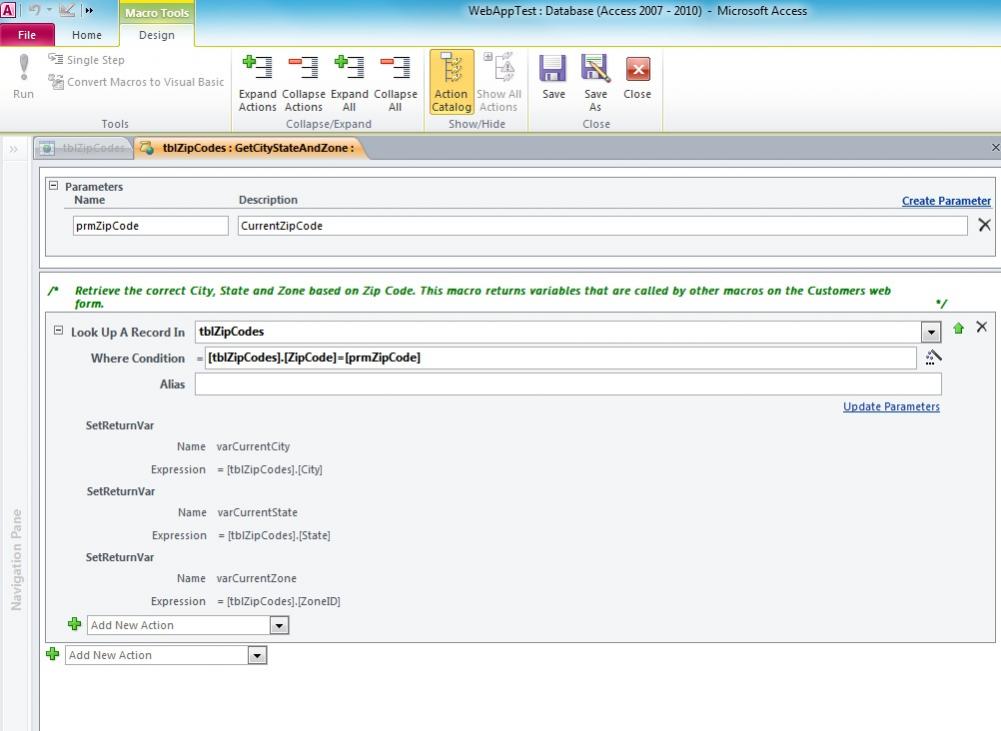Select the varCurrentCity SetReturnVar action
The height and width of the screenshot is (731, 1001).
120,425
